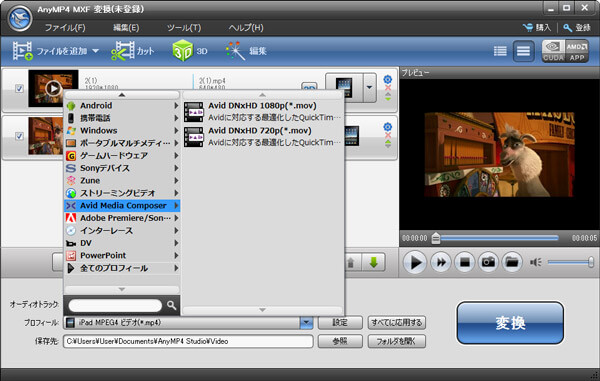The width and height of the screenshot is (600, 381).
Task: Expand Adobe Premiere/Sony category
Action: [x=122, y=218]
